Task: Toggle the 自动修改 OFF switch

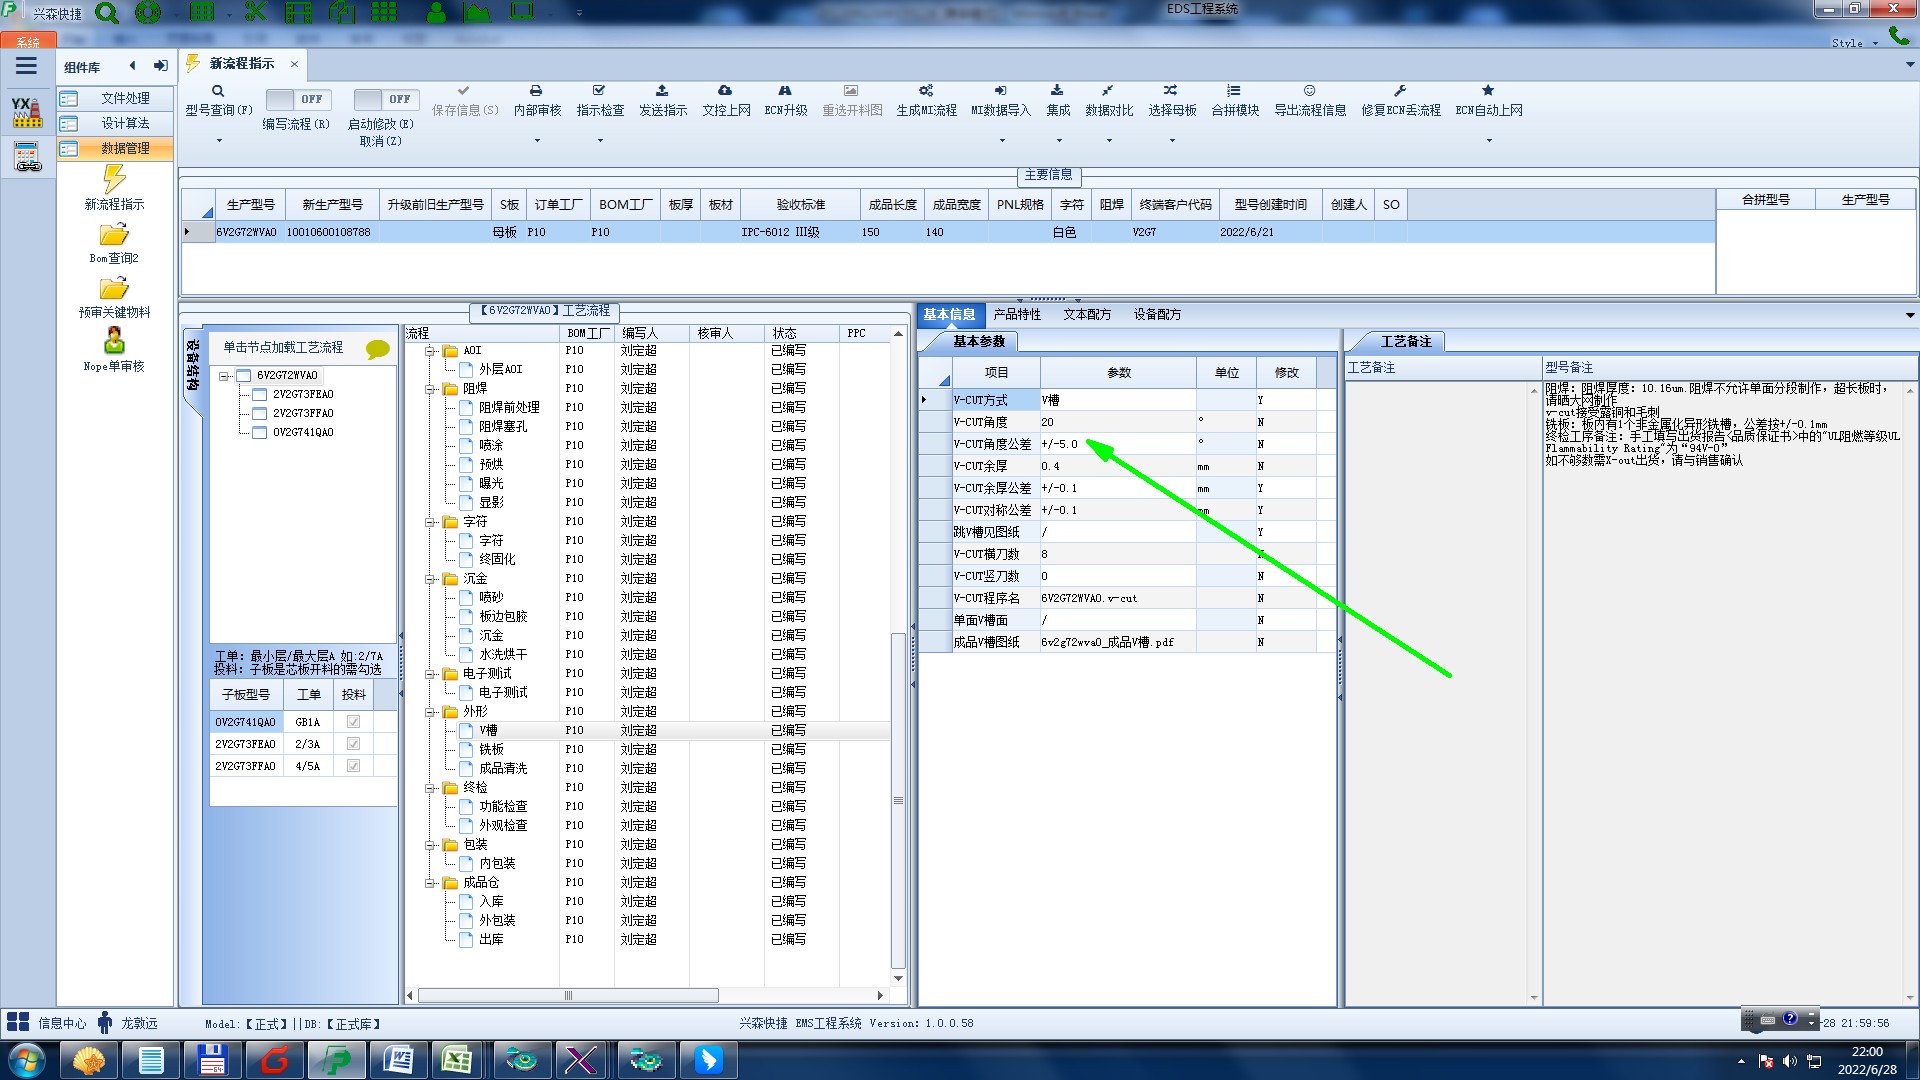Action: (x=386, y=99)
